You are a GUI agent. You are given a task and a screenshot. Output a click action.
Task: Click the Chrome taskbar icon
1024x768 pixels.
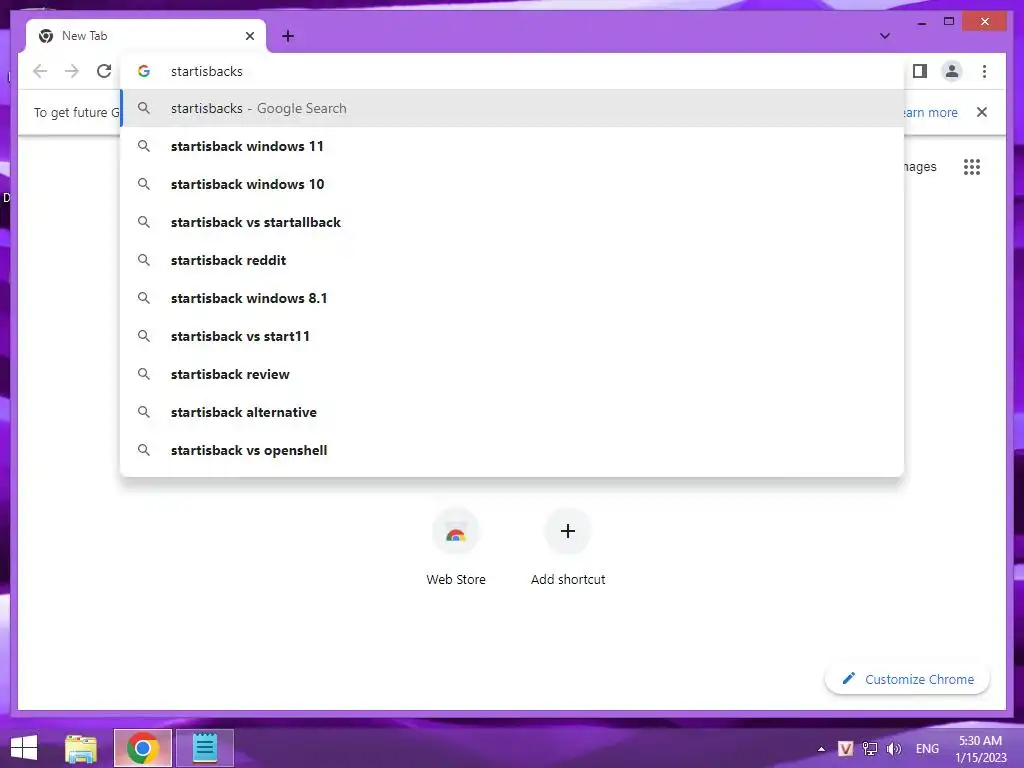[x=143, y=748]
